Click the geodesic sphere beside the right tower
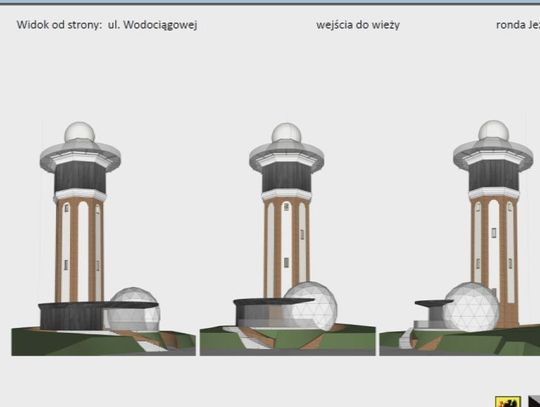This screenshot has height=407, width=540. point(471,306)
